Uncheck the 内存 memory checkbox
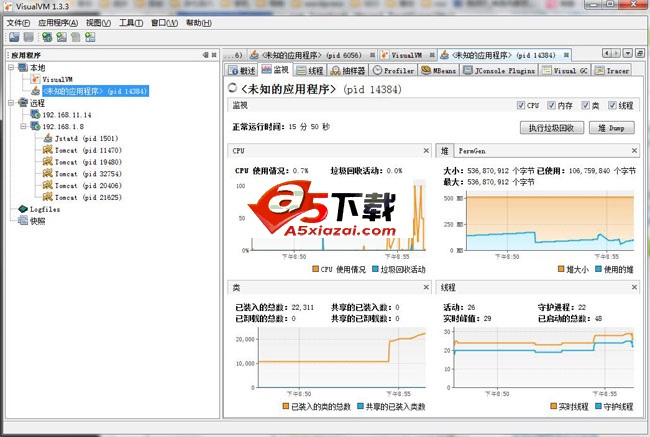650x437 pixels. tap(551, 105)
